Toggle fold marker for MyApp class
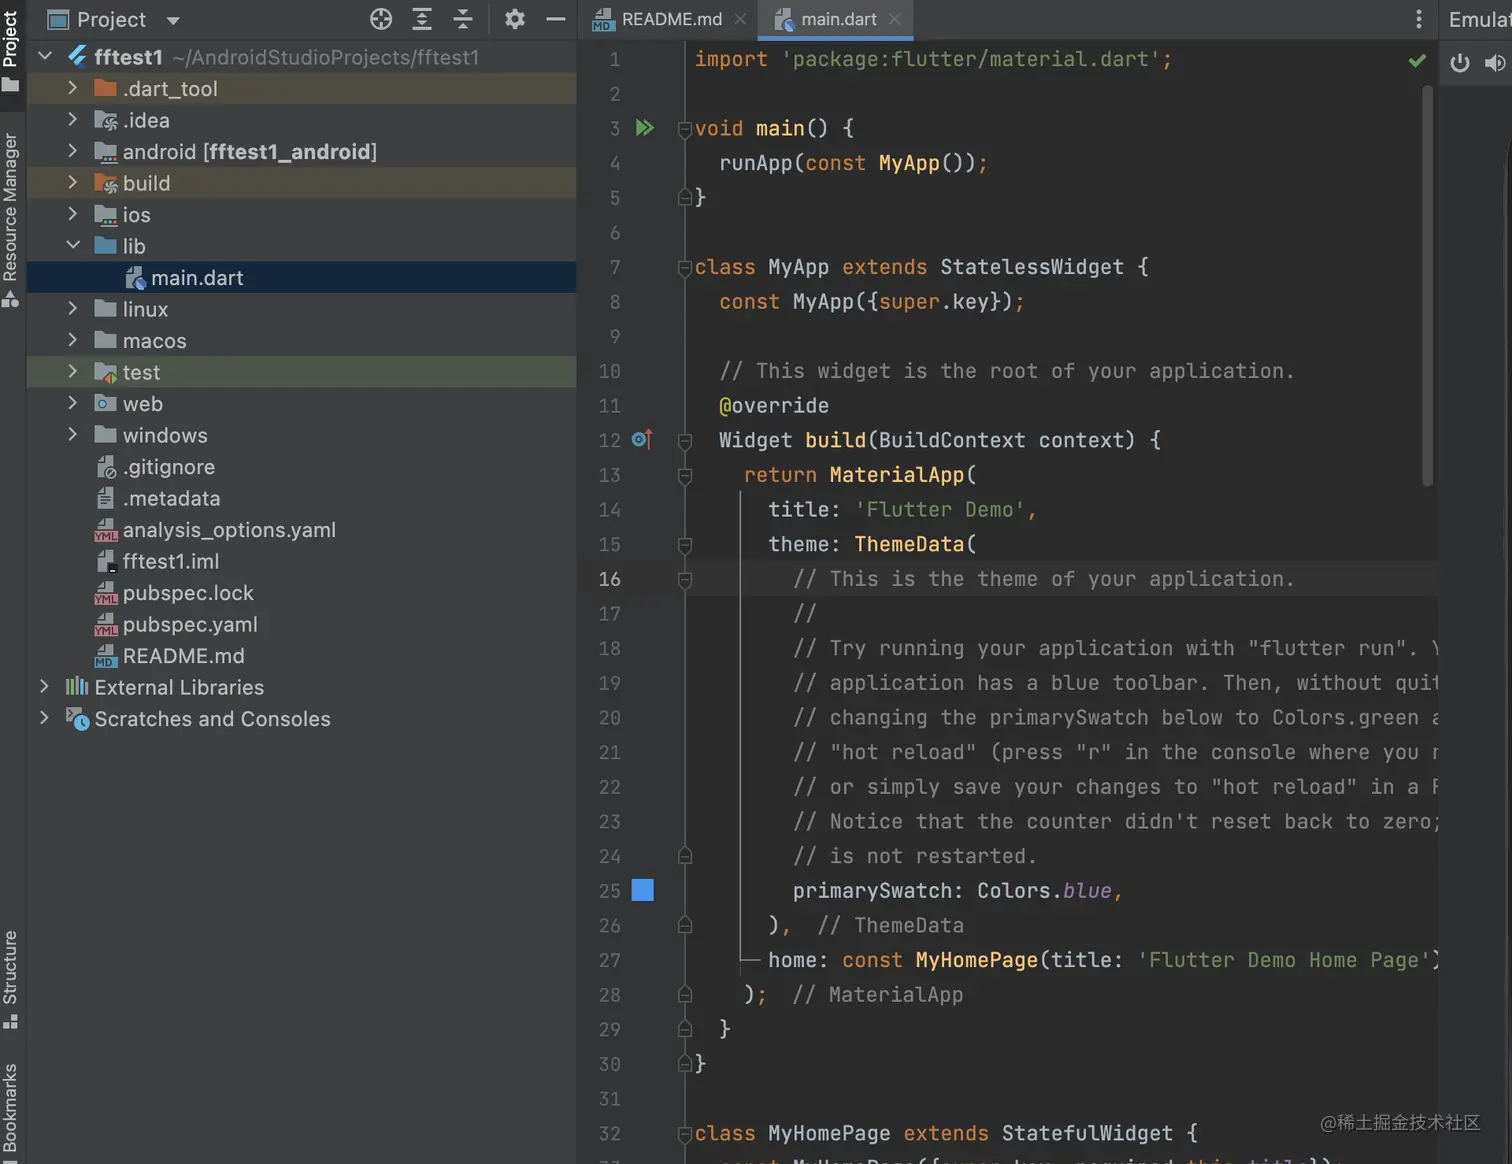The width and height of the screenshot is (1512, 1164). coord(685,267)
